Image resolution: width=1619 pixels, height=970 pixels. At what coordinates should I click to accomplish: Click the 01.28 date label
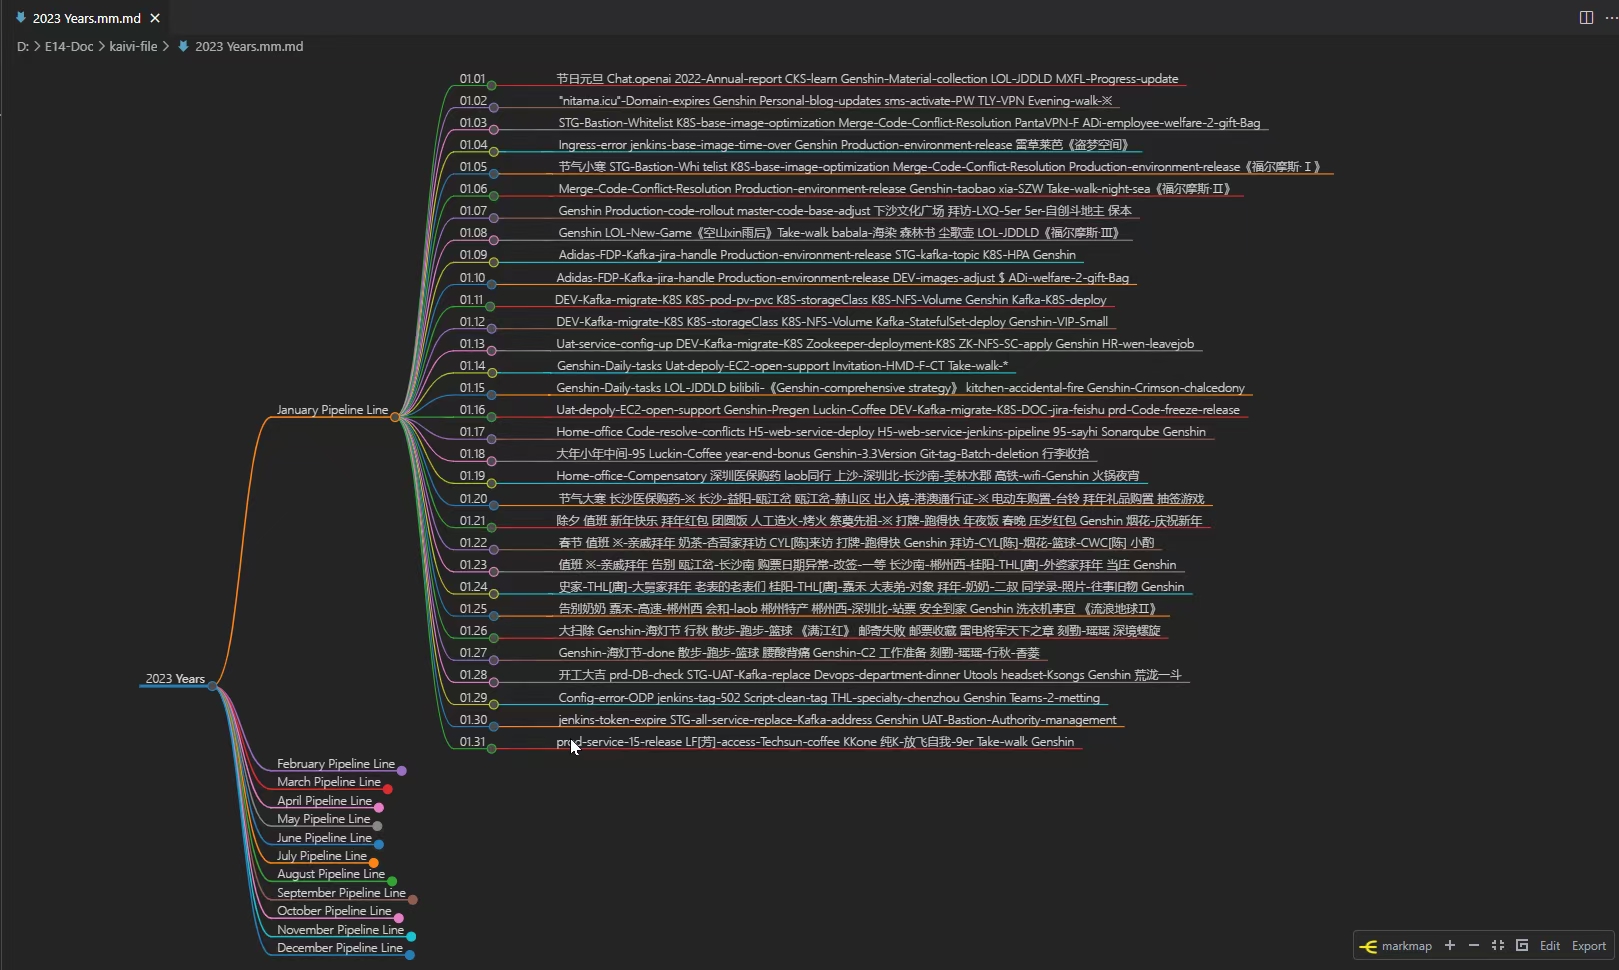(x=473, y=675)
